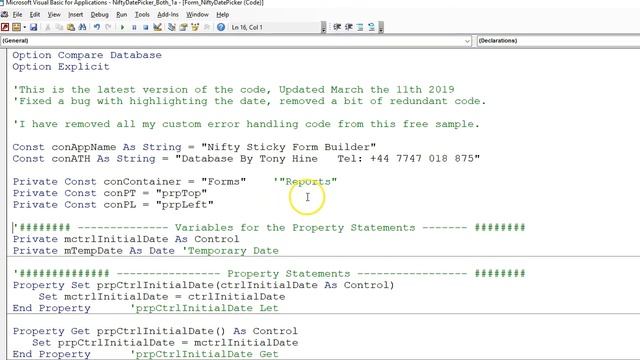The image size is (640, 360).
Task: Click the 'Const conATH As String' line
Action: (246, 158)
